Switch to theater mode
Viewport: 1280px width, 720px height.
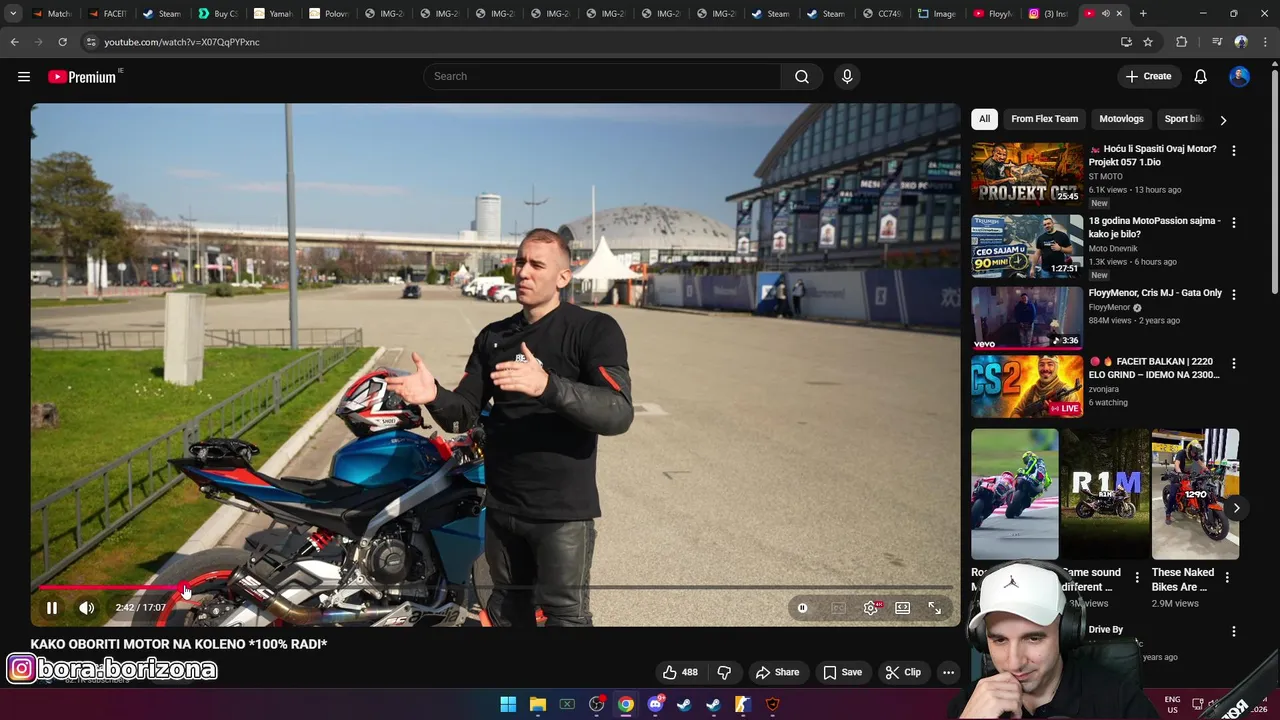point(903,608)
